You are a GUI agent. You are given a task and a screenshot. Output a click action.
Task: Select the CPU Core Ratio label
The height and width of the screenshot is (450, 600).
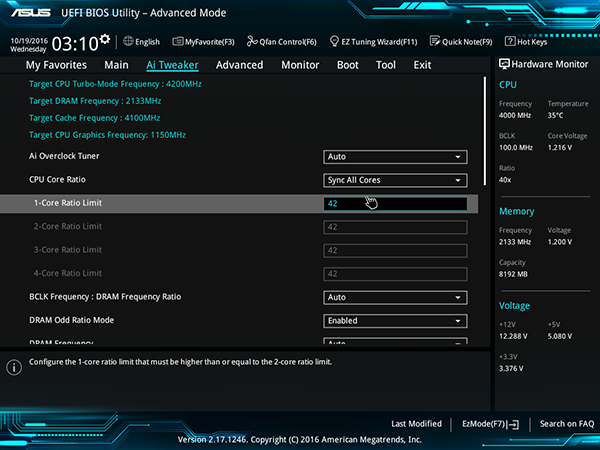click(x=57, y=179)
